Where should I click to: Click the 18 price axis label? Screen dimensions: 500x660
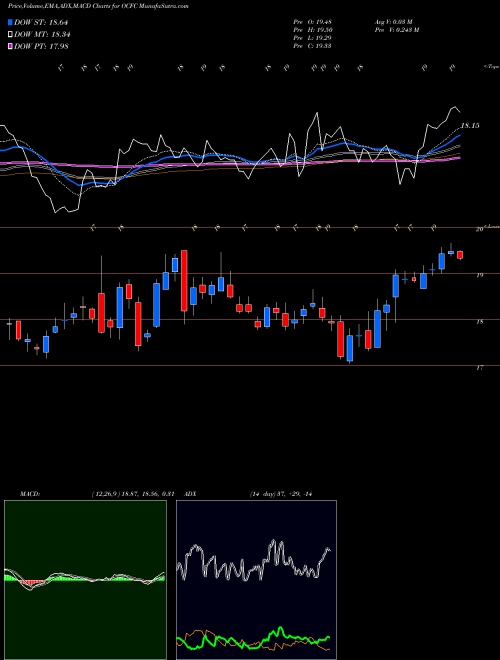[x=479, y=322]
